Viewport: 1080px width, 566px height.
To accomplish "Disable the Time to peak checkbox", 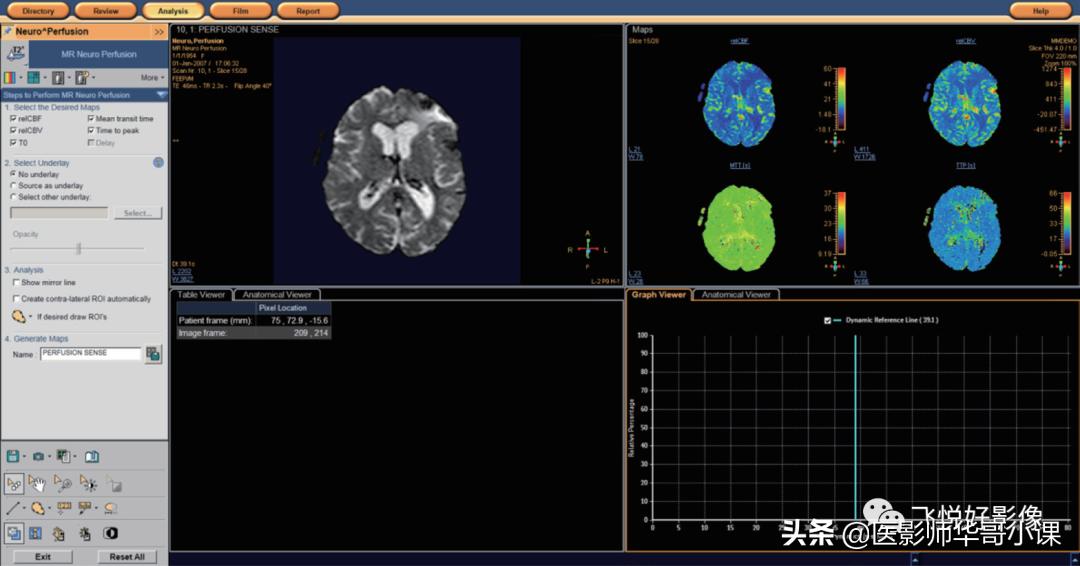I will [x=91, y=131].
